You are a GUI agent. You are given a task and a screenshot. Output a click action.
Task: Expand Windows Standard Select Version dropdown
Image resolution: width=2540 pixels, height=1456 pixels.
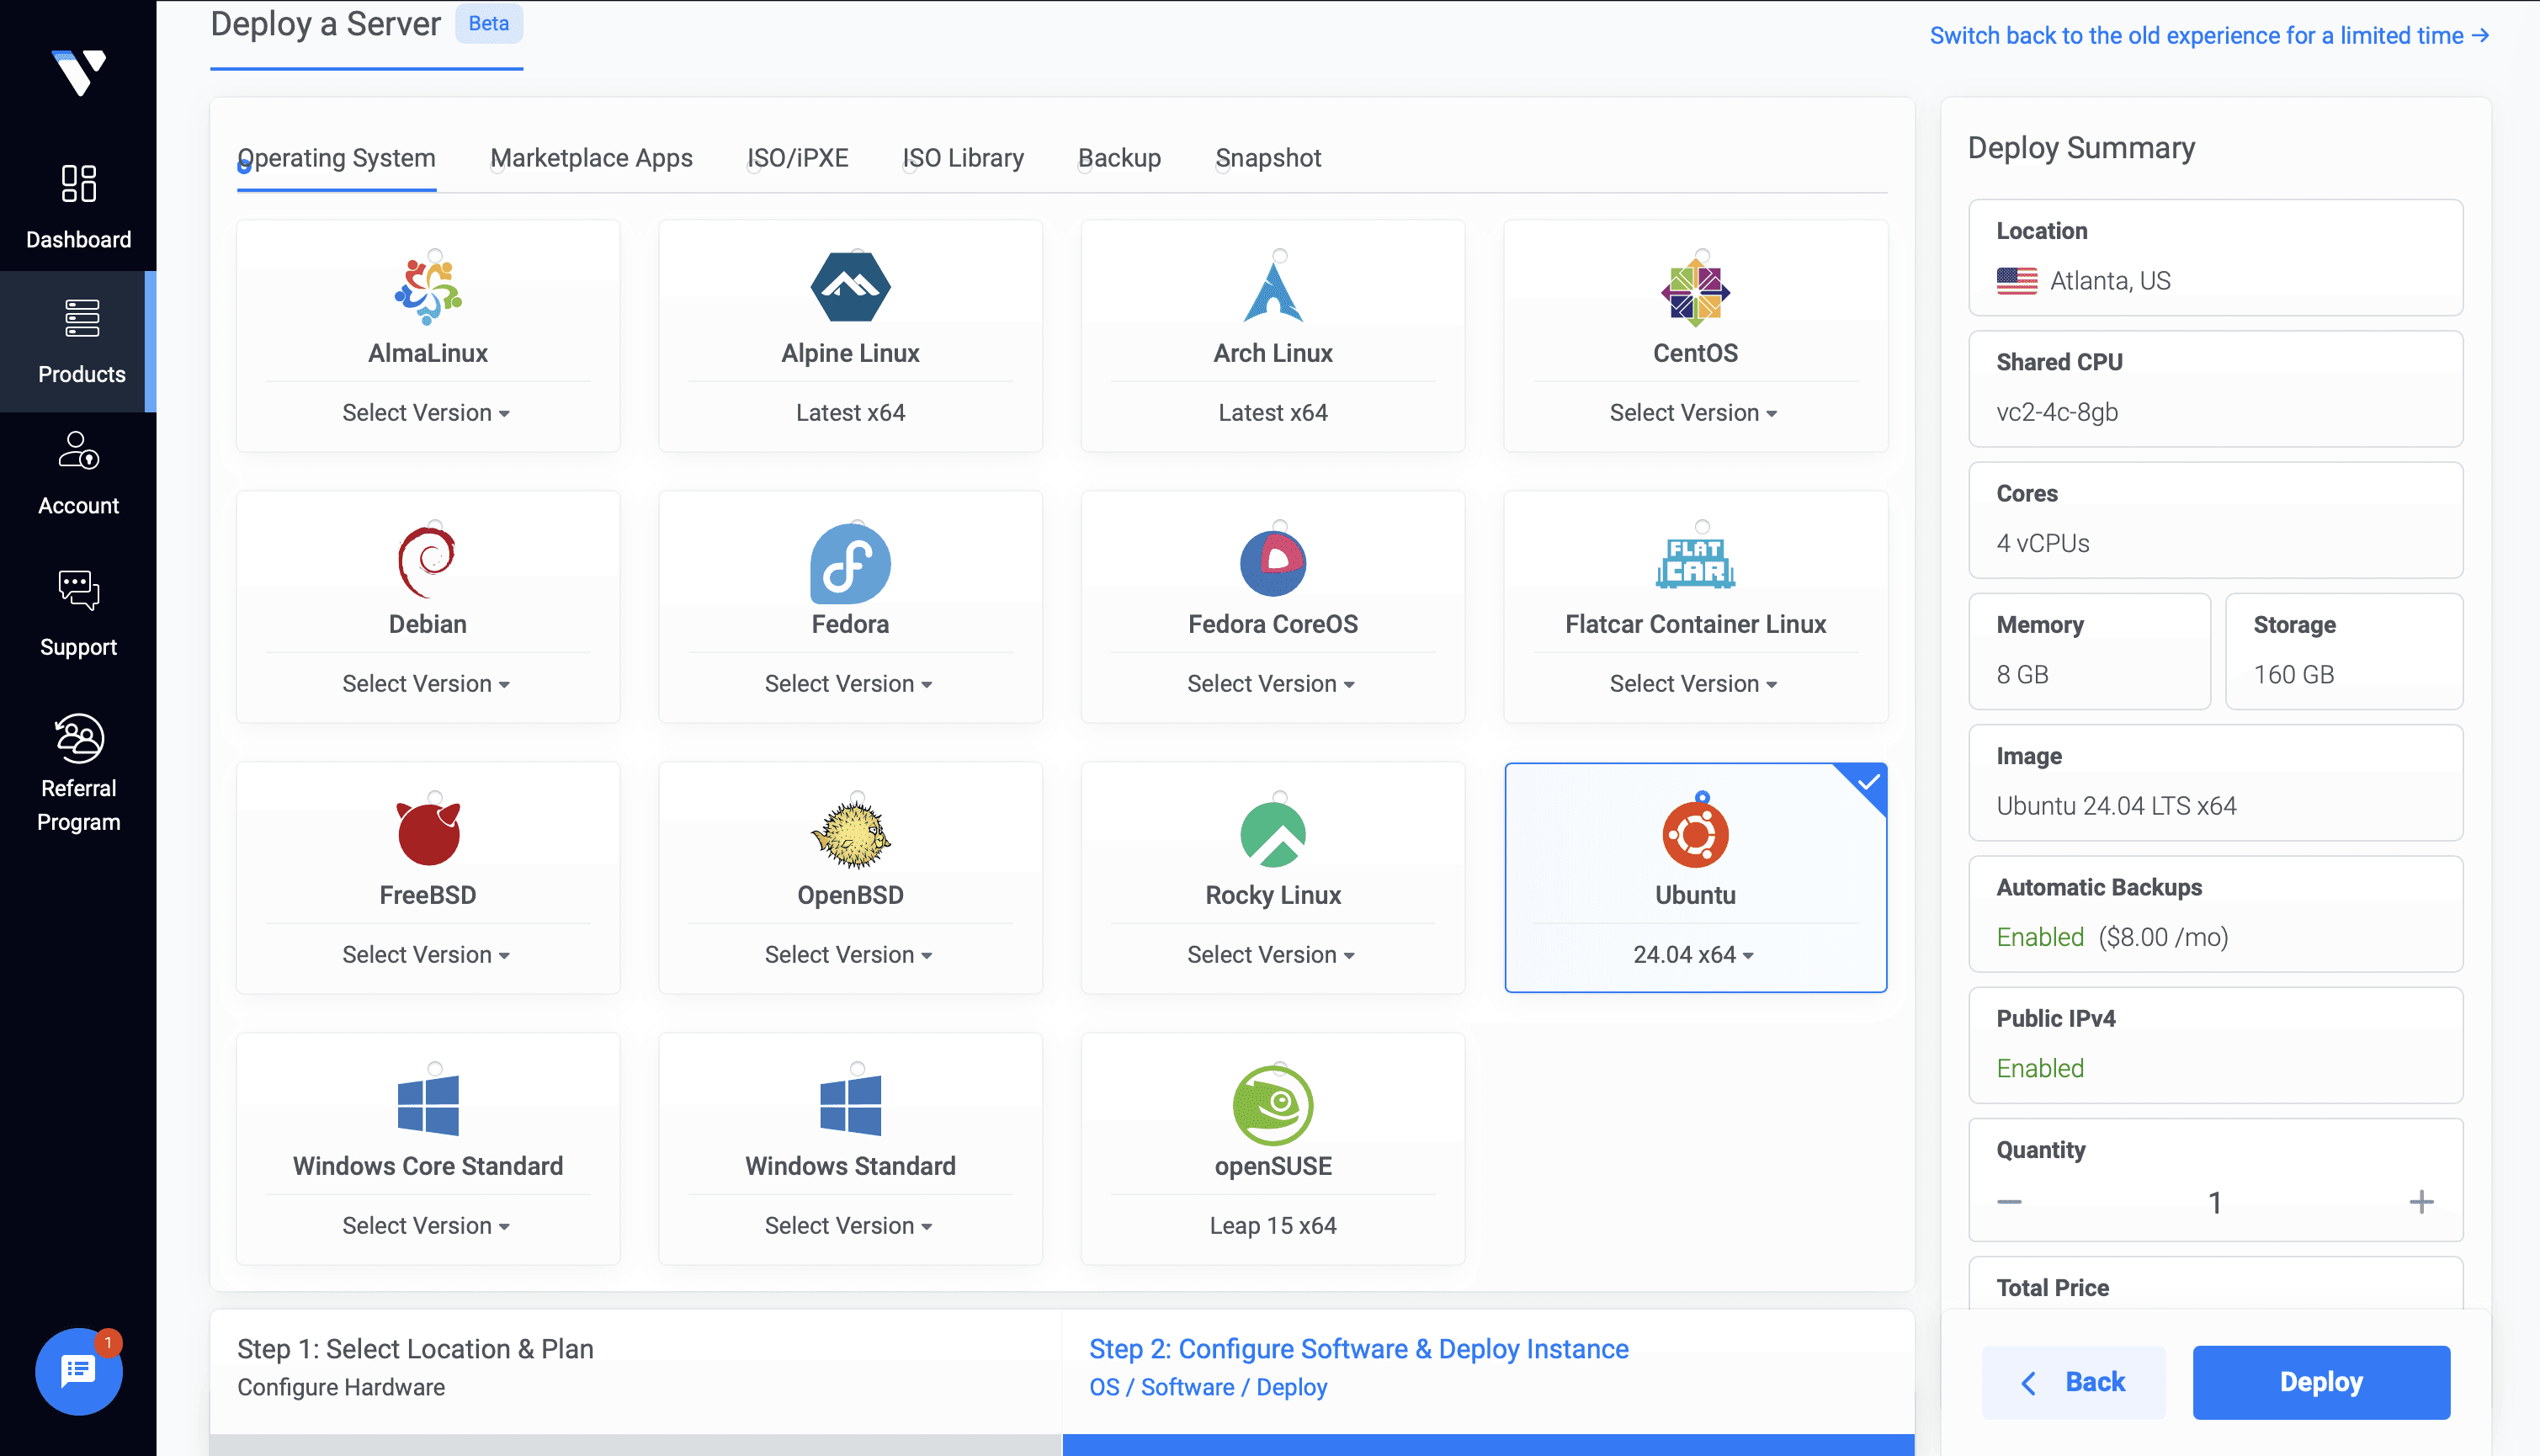(x=849, y=1226)
